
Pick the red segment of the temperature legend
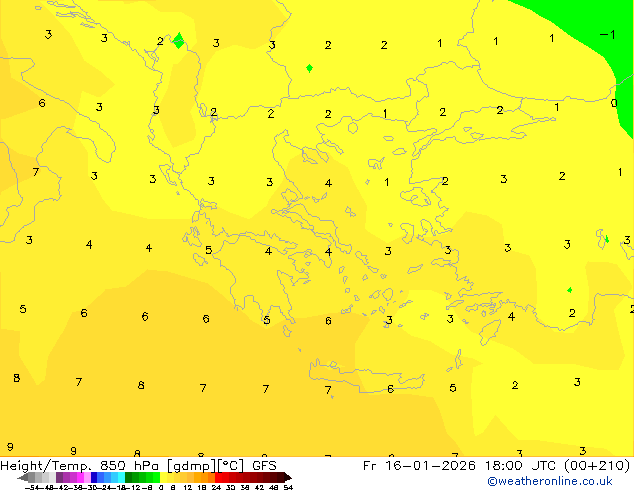[228, 477]
